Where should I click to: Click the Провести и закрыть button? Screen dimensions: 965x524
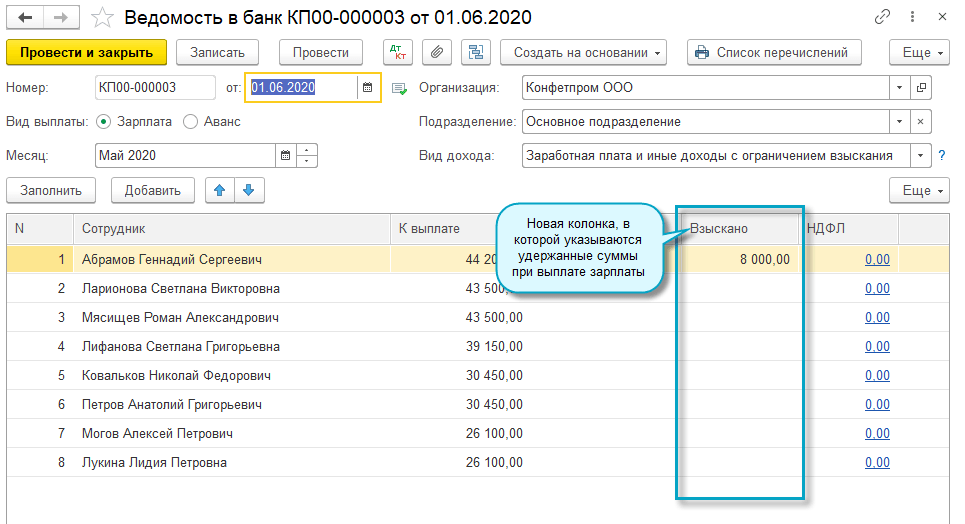tap(86, 52)
